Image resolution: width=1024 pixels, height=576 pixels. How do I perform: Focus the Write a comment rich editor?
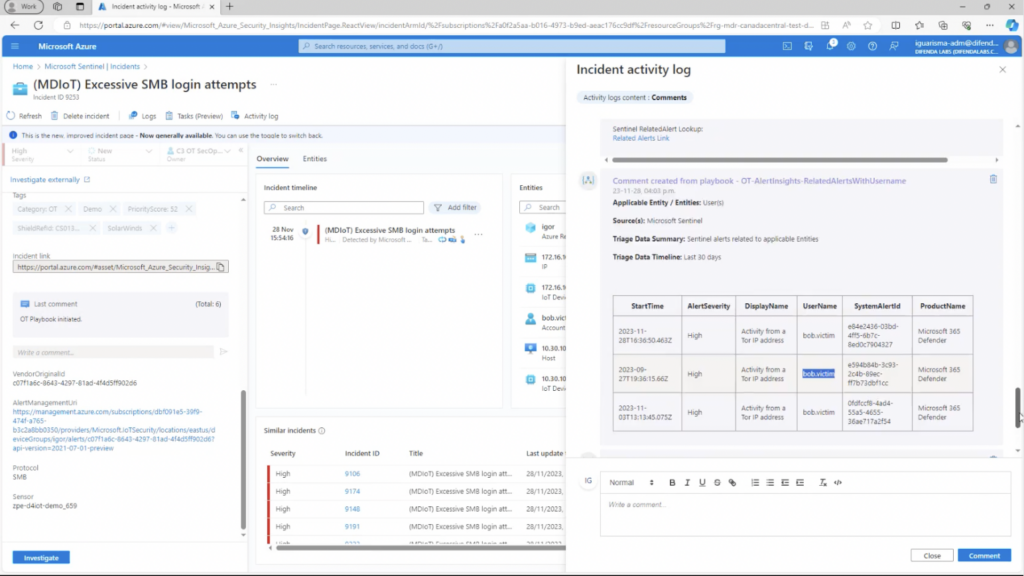click(805, 516)
